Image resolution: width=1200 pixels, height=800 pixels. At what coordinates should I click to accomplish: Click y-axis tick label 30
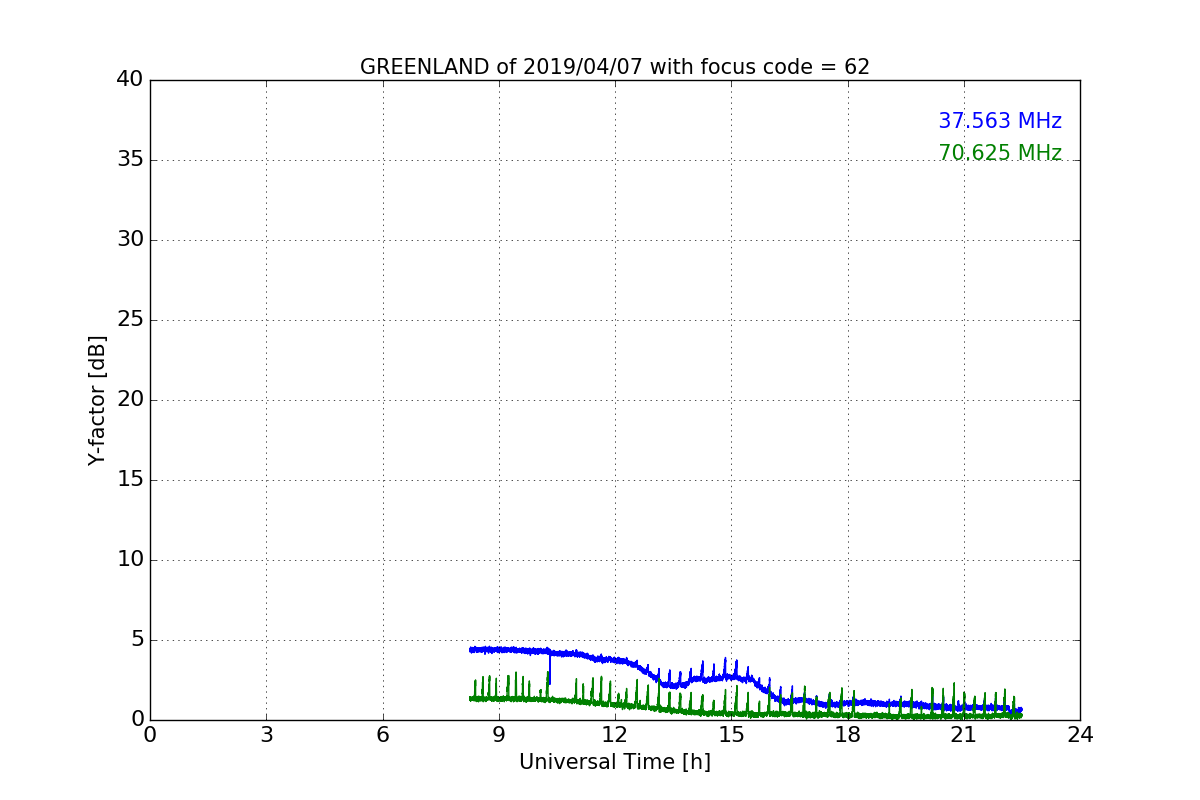(130, 240)
